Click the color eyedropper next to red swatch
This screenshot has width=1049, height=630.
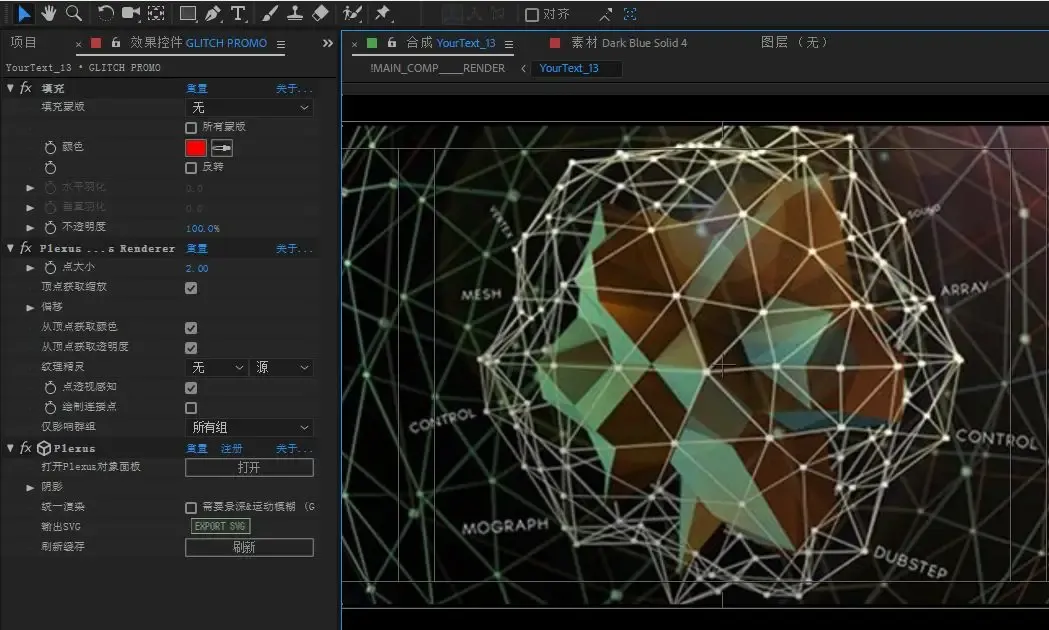[222, 148]
